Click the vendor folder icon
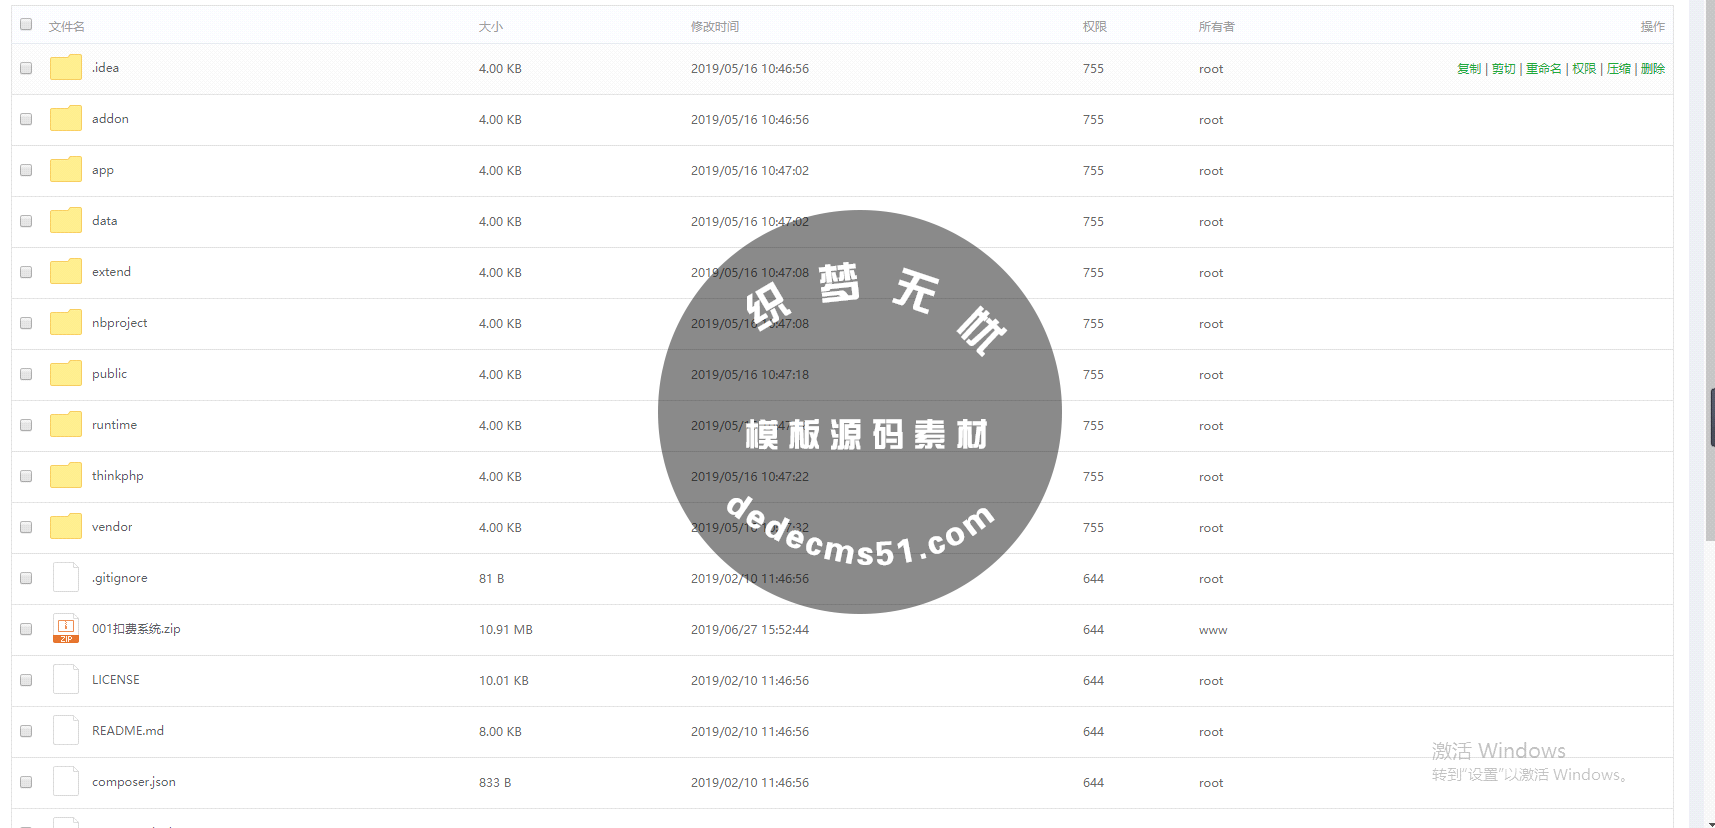The image size is (1715, 828). click(x=66, y=527)
